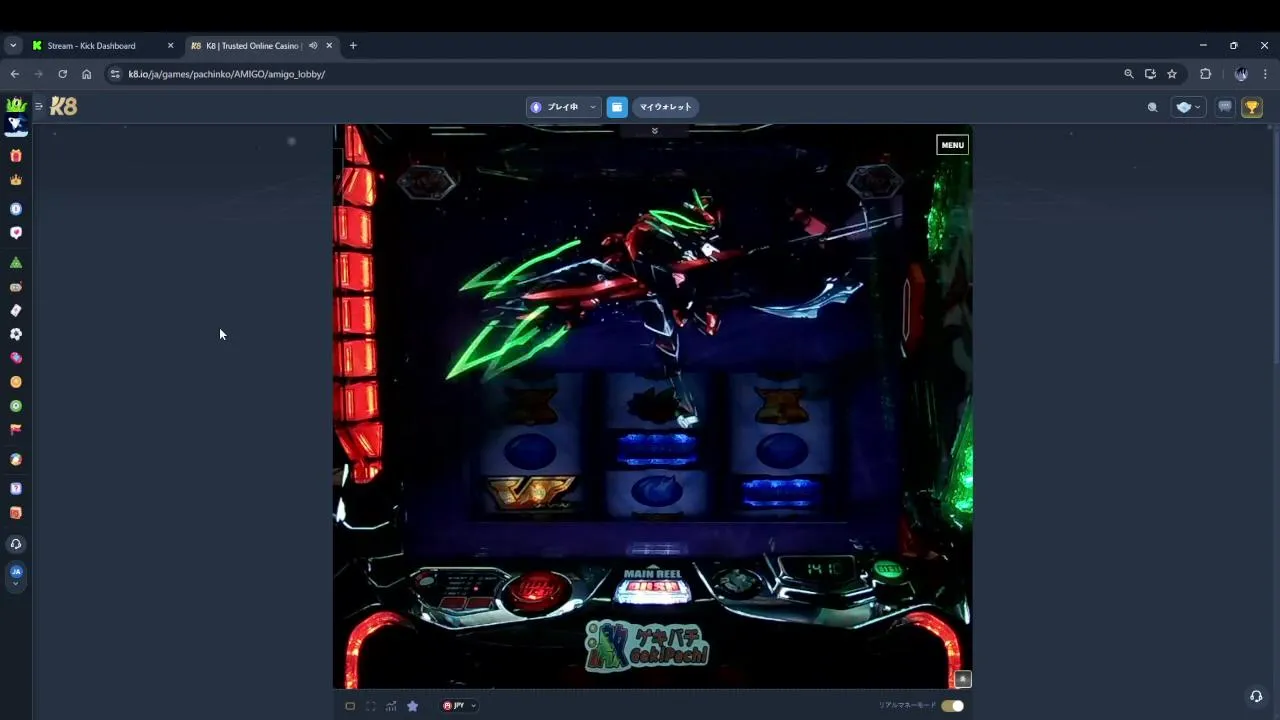Open the プレイ中 dropdown
The width and height of the screenshot is (1280, 720).
tap(563, 107)
